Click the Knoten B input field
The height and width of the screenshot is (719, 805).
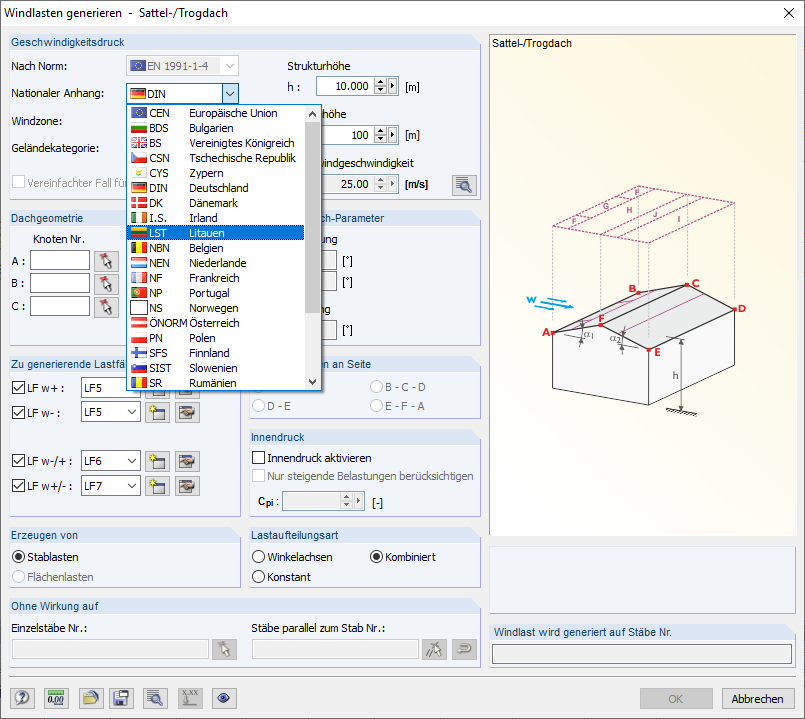60,283
